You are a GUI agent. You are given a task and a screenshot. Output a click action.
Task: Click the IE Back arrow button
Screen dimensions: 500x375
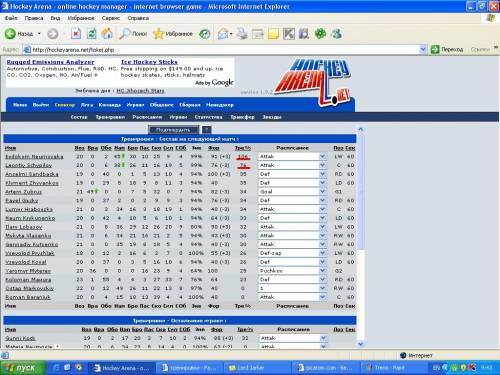point(10,34)
